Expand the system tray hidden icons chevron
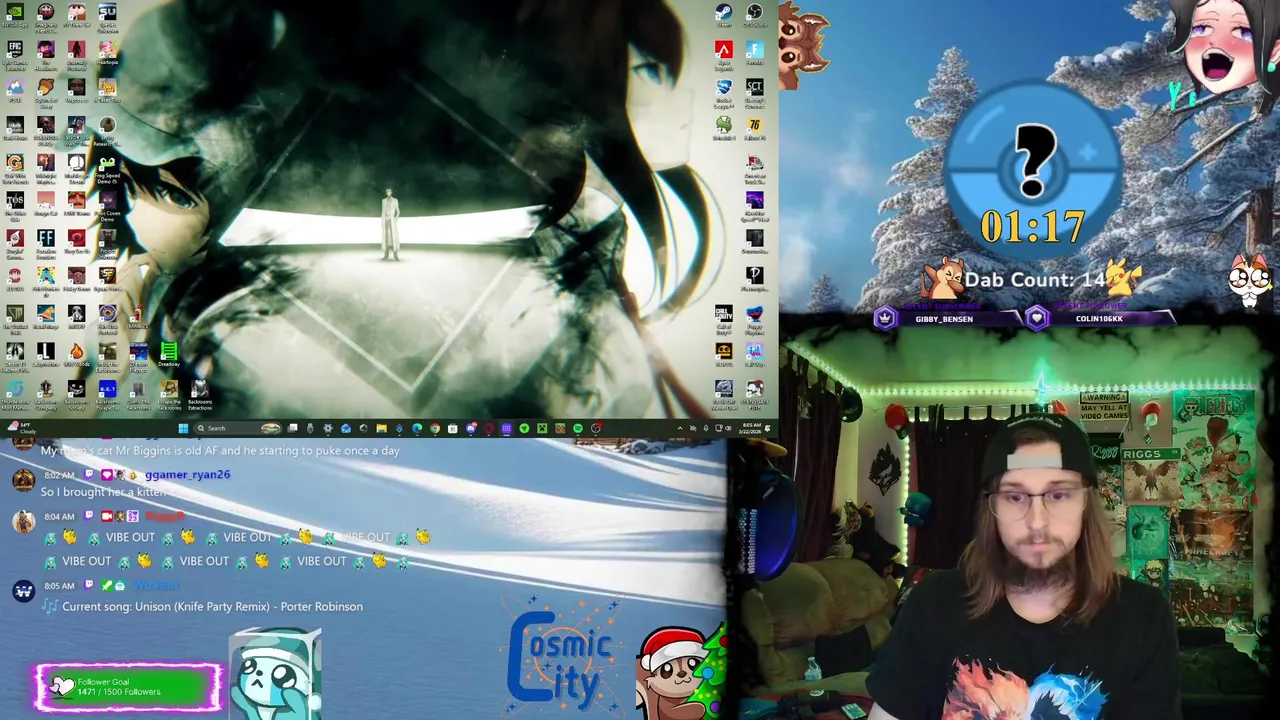The image size is (1280, 720). pyautogui.click(x=680, y=428)
